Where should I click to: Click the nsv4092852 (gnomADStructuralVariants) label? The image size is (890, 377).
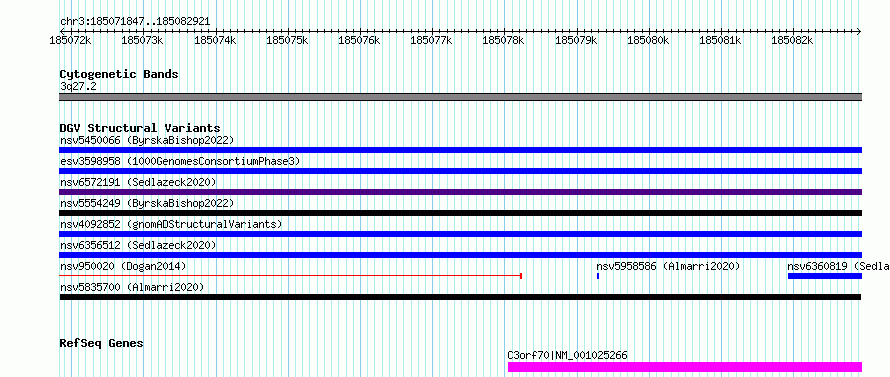tap(171, 224)
